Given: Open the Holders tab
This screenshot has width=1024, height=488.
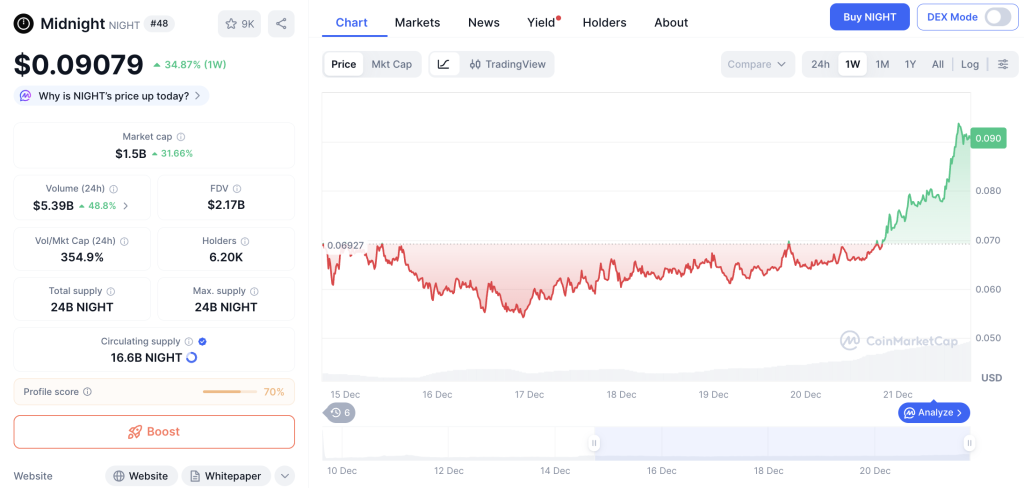Looking at the screenshot, I should point(604,22).
